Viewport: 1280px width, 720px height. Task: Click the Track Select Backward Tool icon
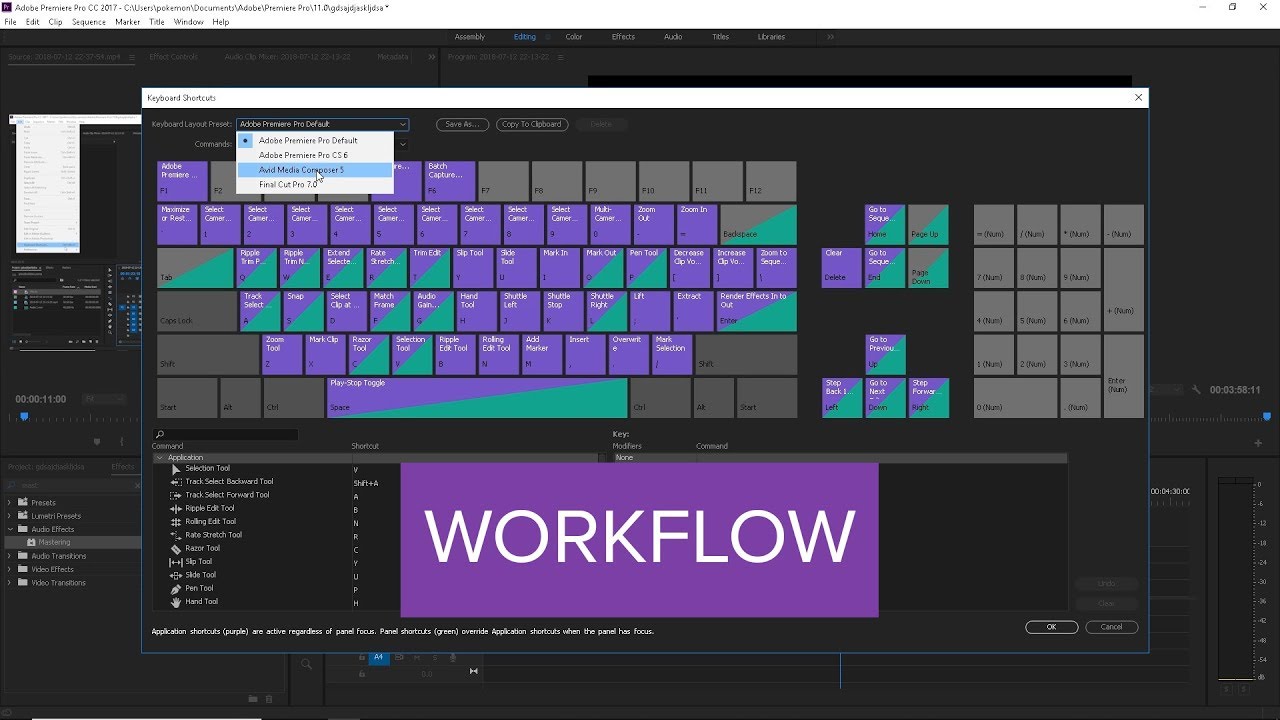pyautogui.click(x=176, y=481)
